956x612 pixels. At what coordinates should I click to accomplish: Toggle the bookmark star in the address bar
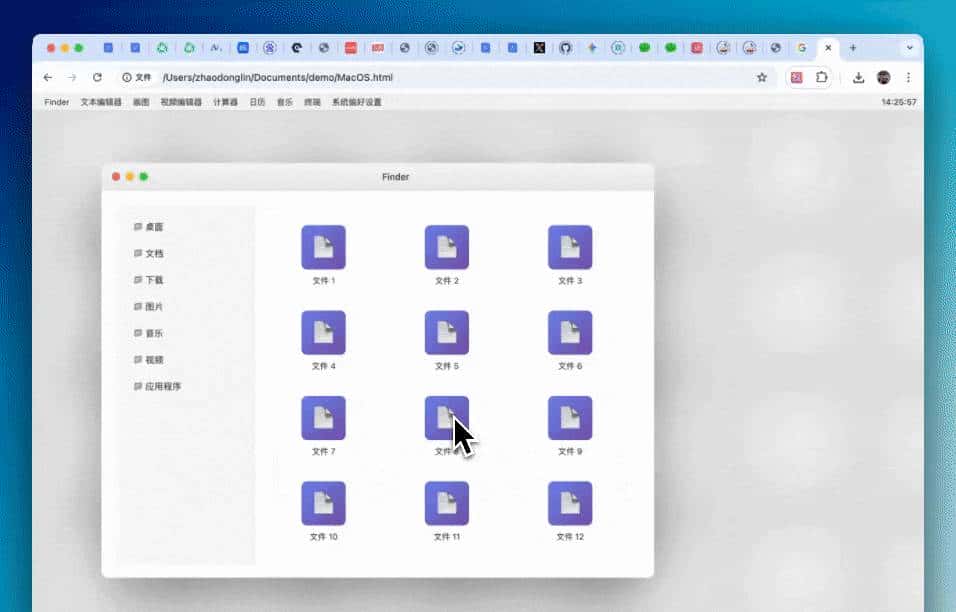pyautogui.click(x=762, y=76)
